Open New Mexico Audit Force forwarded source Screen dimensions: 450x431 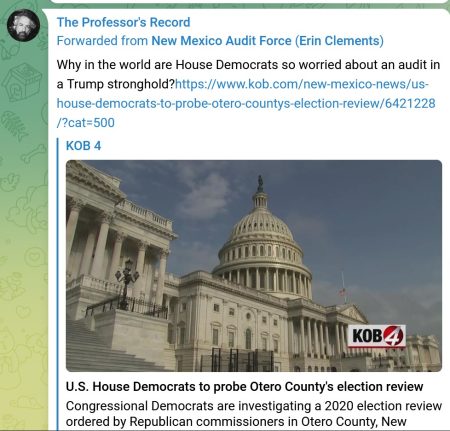(267, 41)
